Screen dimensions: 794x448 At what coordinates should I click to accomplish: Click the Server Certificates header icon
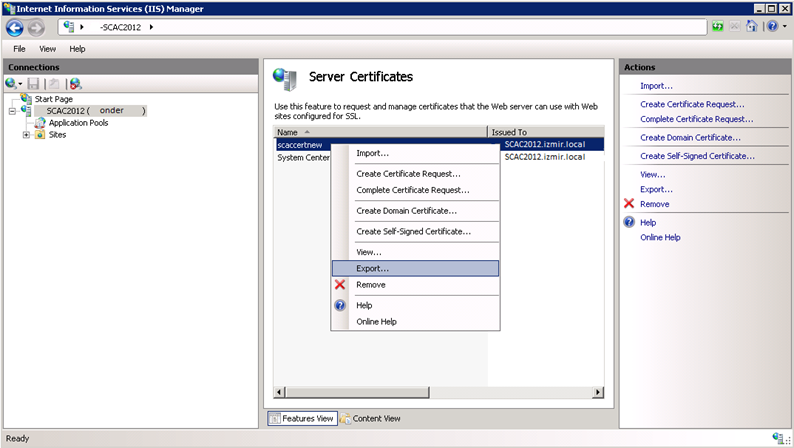[x=285, y=79]
